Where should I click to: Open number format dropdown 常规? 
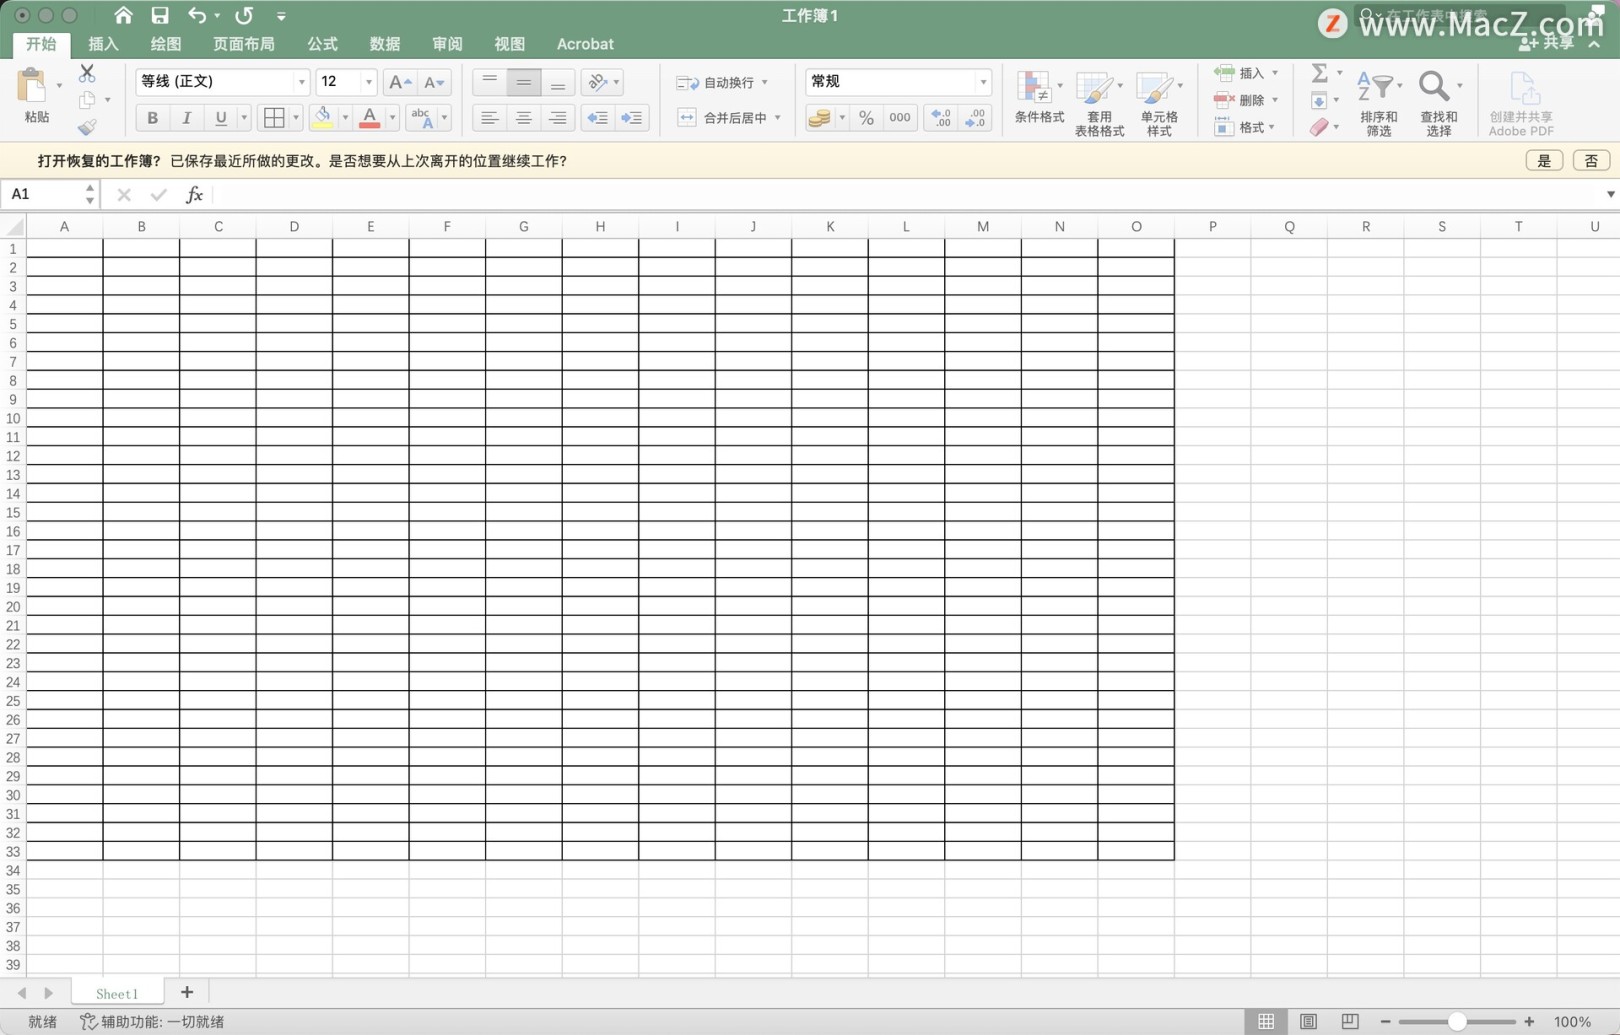coord(983,82)
